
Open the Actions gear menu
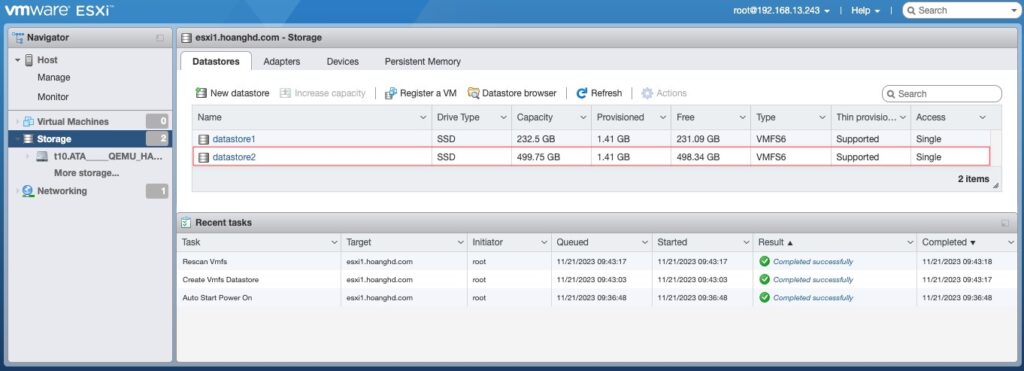(664, 93)
